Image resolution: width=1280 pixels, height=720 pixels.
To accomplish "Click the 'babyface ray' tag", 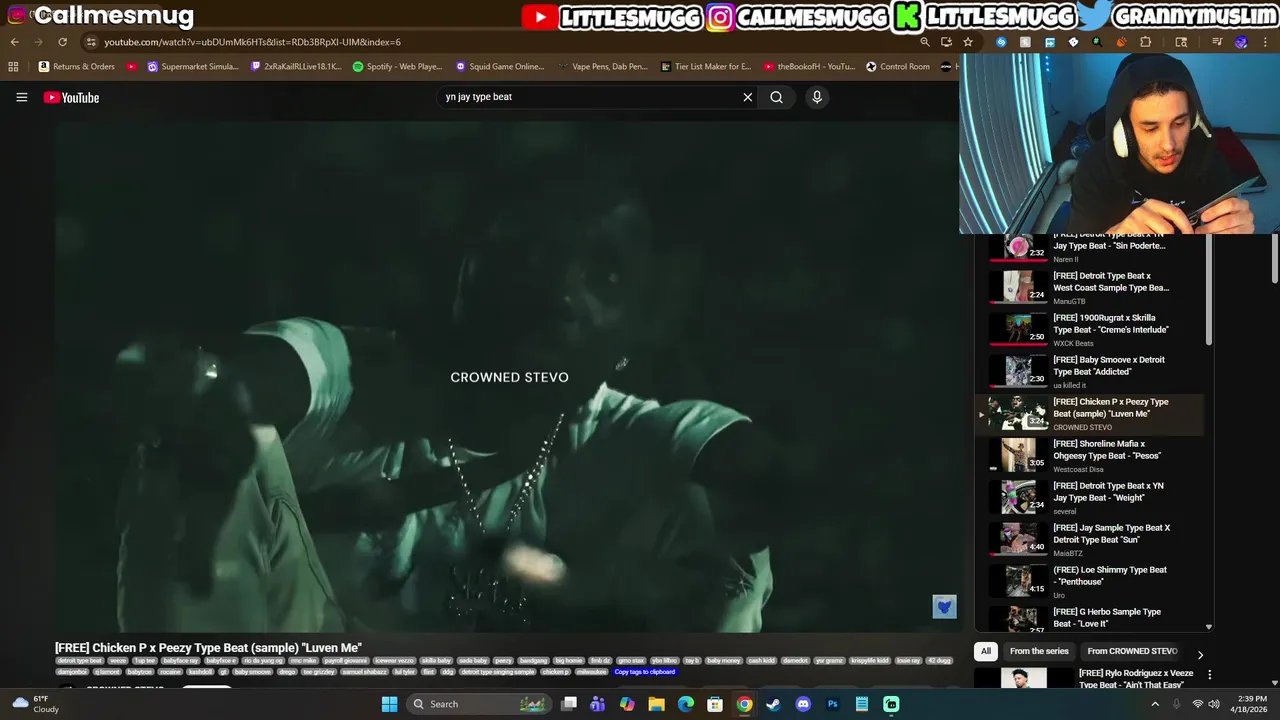I will pos(180,661).
